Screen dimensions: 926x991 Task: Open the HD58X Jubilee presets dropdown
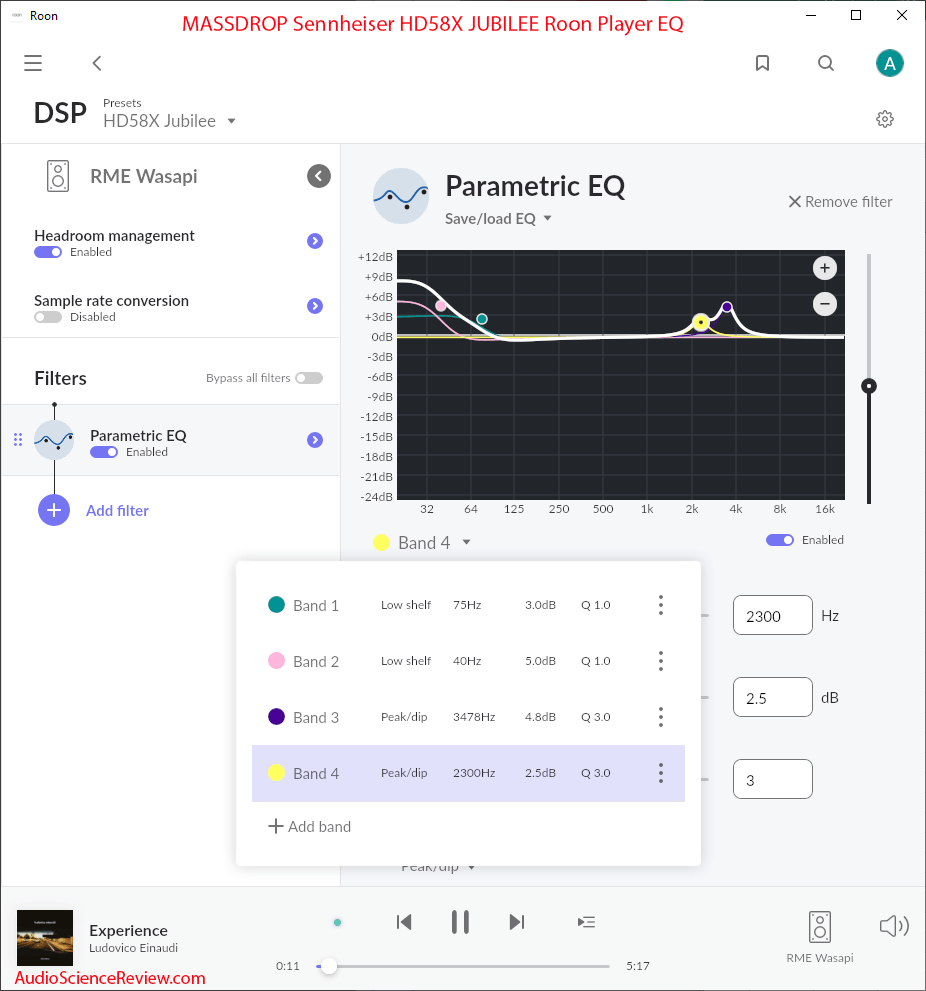169,121
